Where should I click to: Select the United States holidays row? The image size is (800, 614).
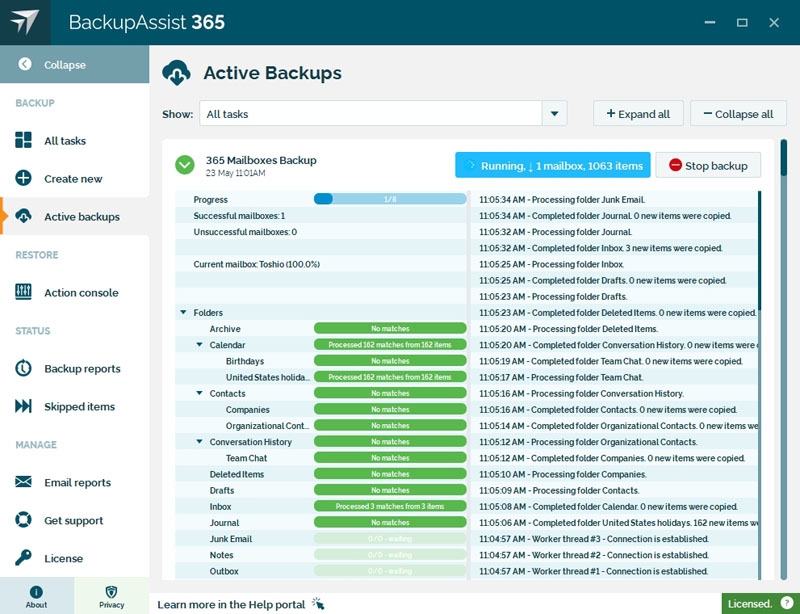click(320, 377)
